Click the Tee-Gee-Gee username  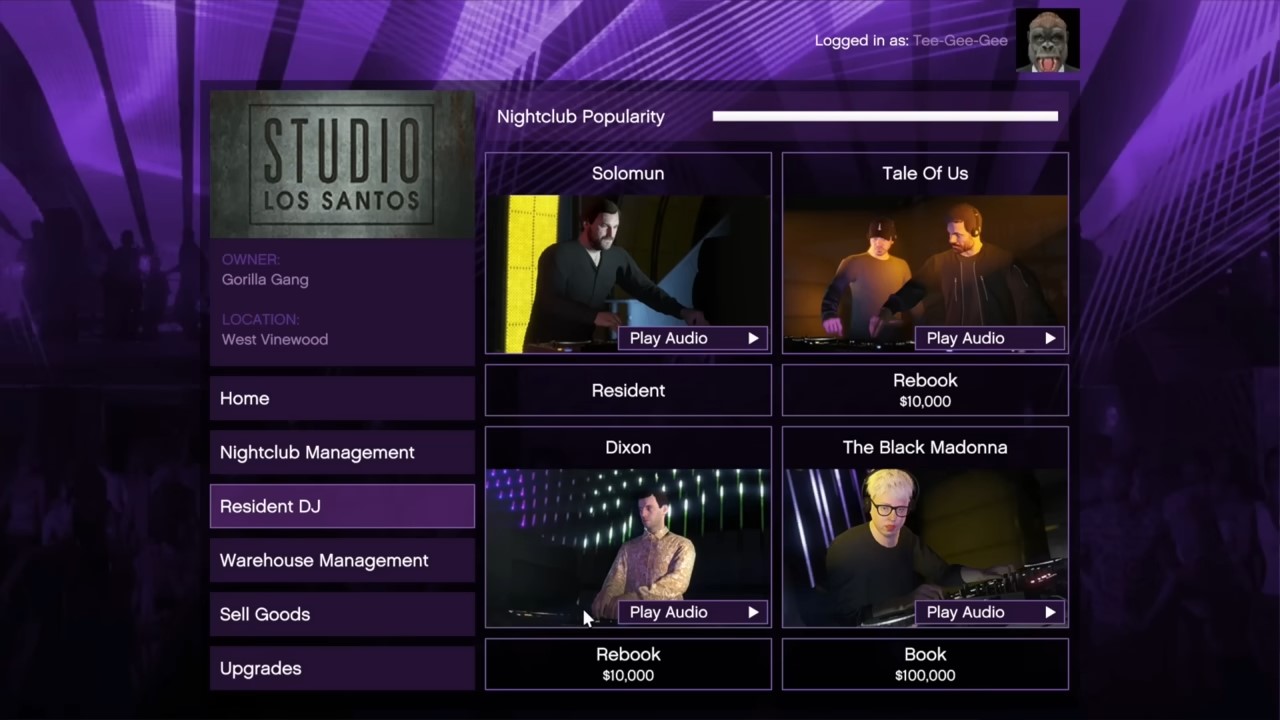[x=960, y=41]
